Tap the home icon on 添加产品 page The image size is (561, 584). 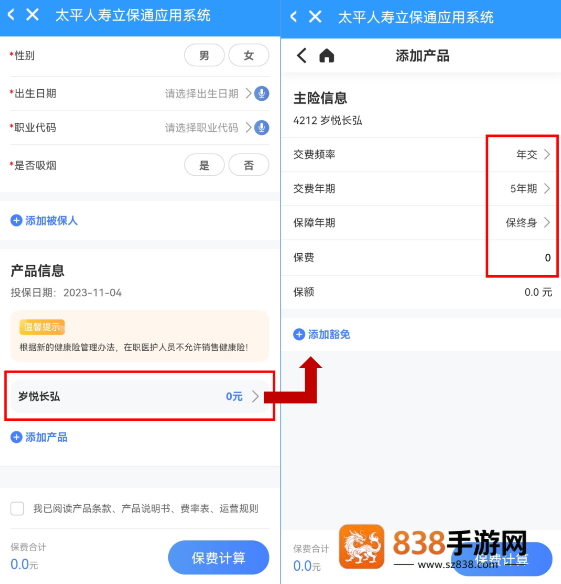pos(327,55)
